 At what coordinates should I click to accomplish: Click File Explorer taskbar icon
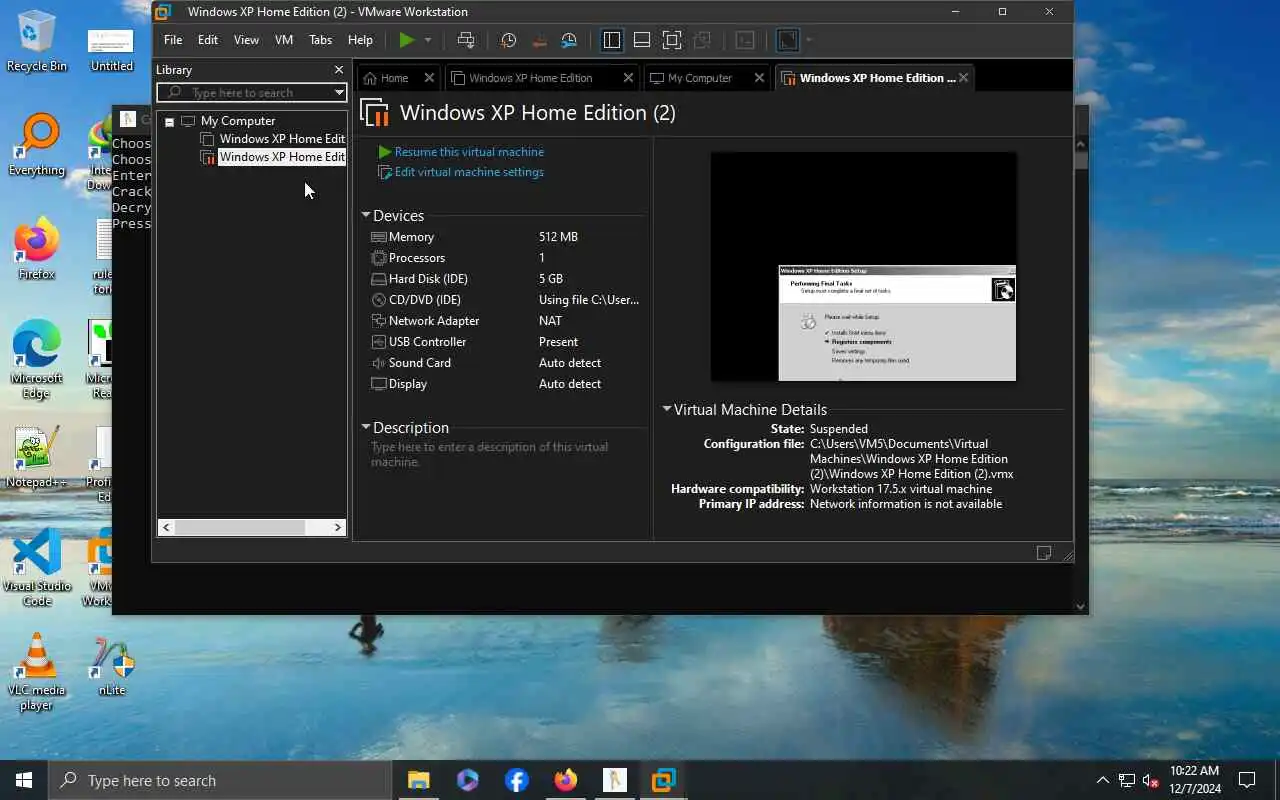point(418,780)
